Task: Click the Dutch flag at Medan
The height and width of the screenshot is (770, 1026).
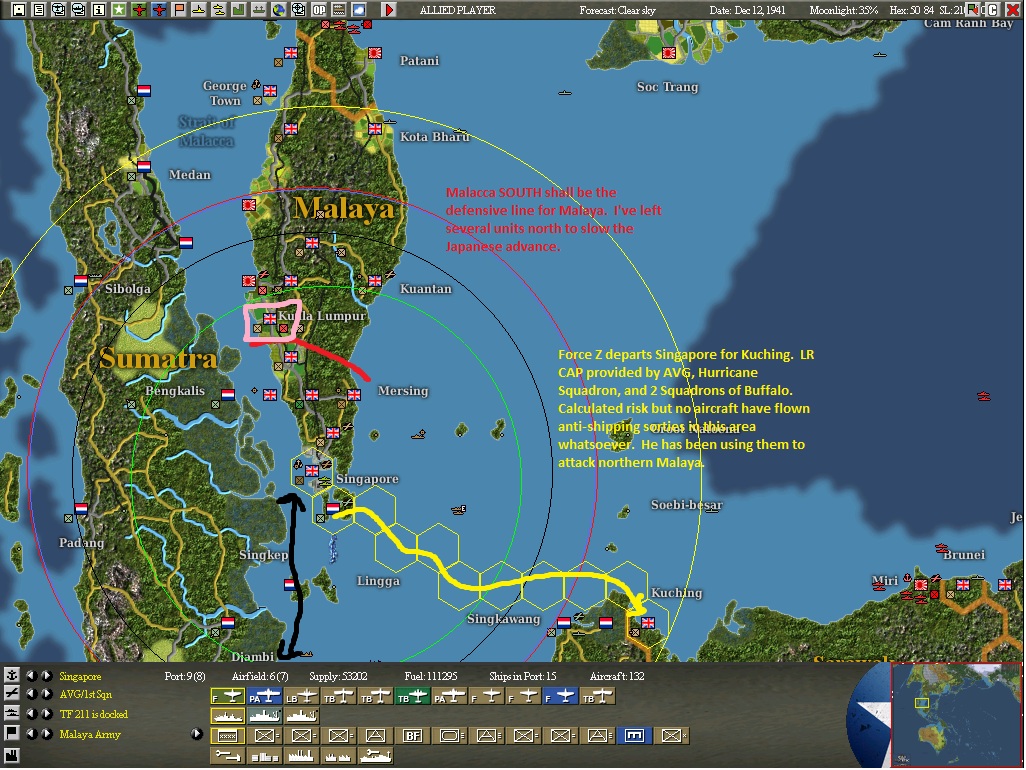Action: point(144,167)
